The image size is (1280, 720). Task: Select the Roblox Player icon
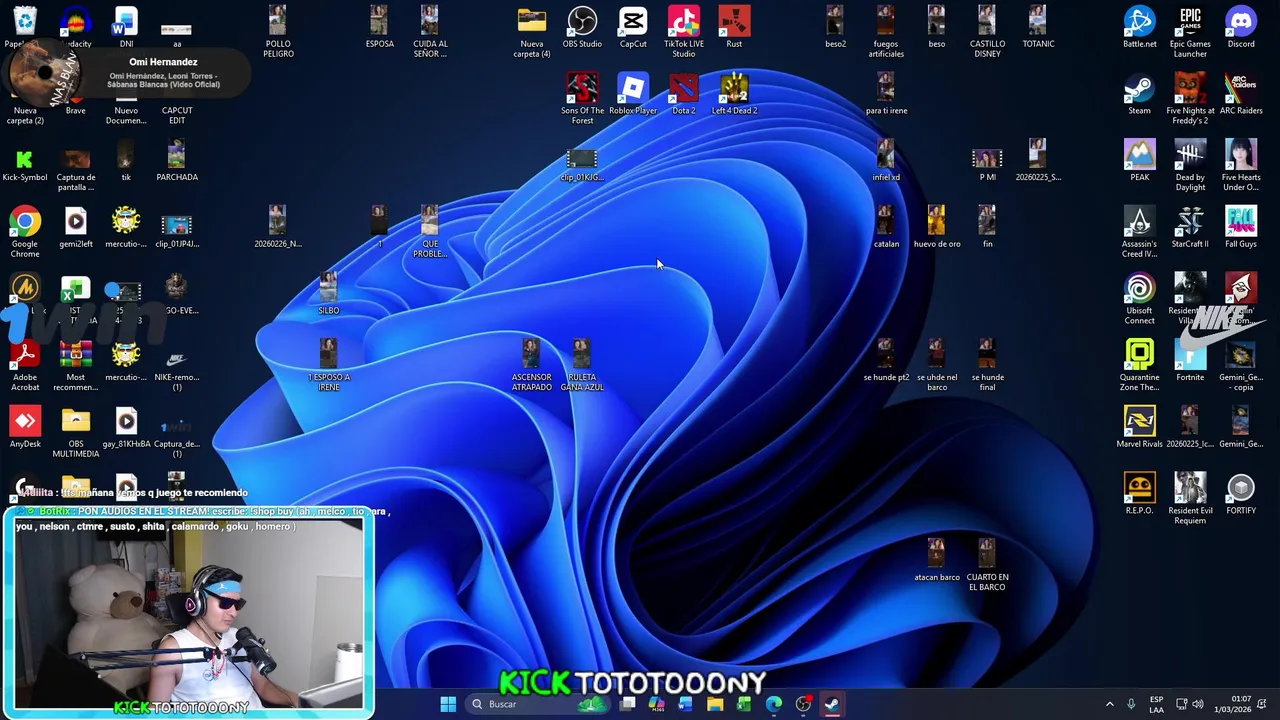point(633,95)
